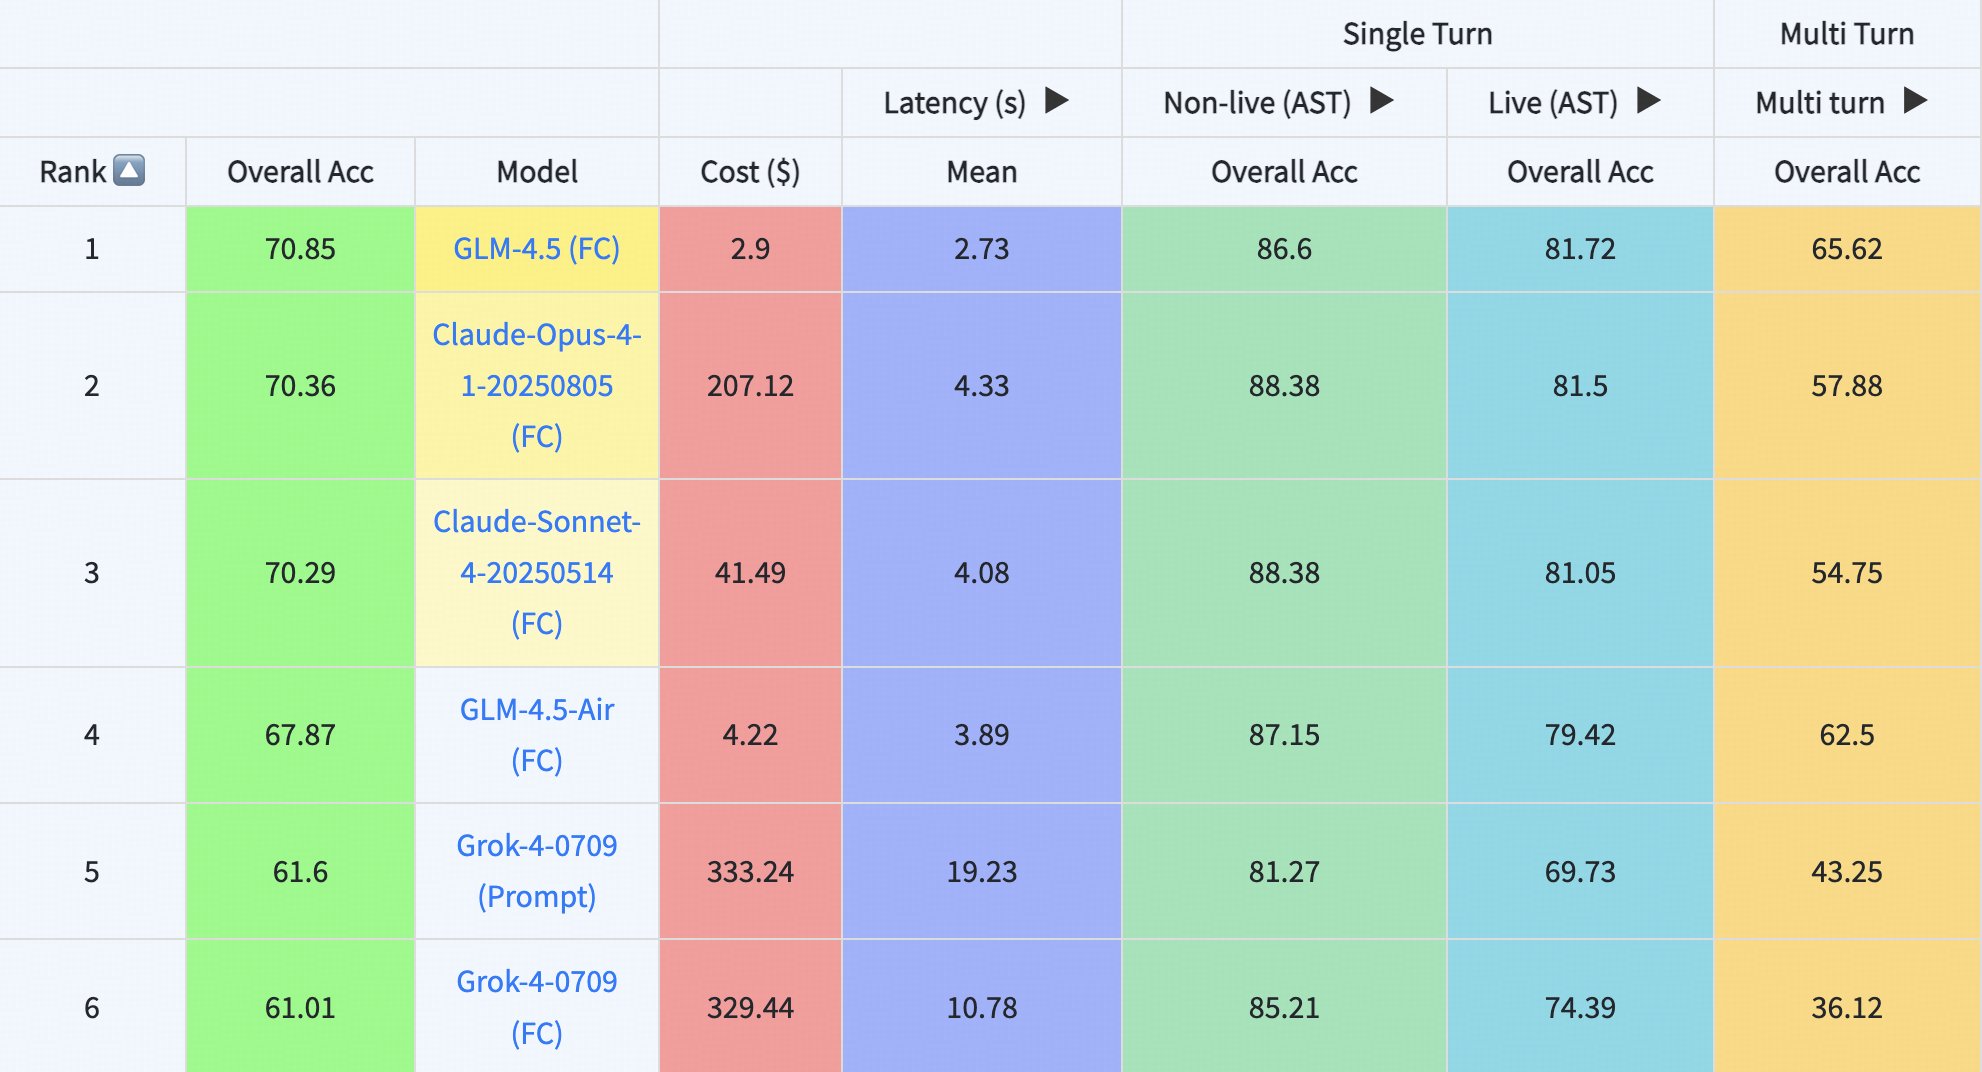Open the GLM-4.5-Air (FC) model link

(x=536, y=734)
